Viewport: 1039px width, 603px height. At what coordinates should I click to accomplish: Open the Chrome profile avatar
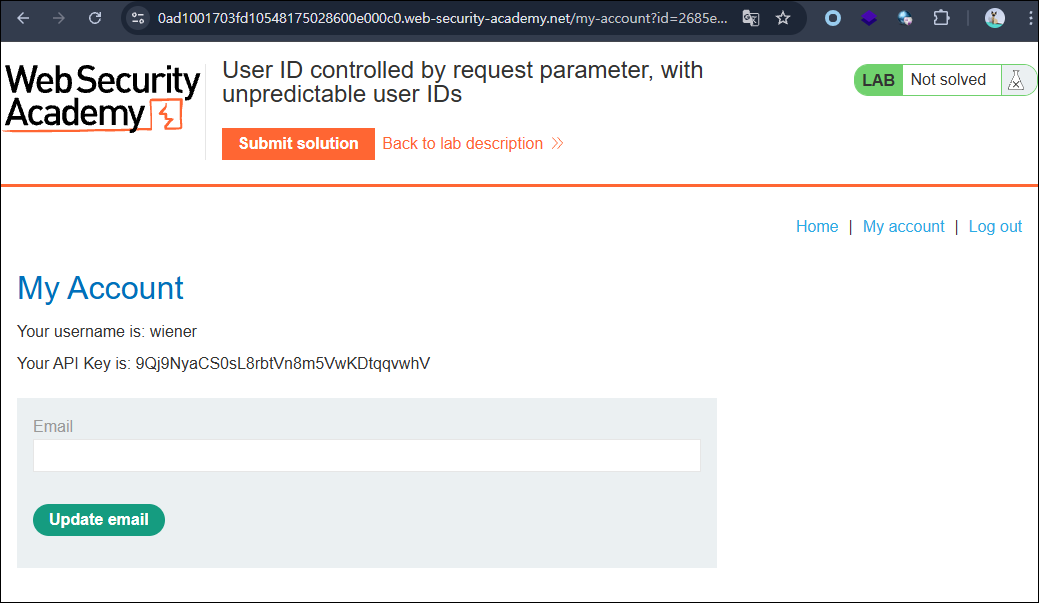[x=994, y=18]
